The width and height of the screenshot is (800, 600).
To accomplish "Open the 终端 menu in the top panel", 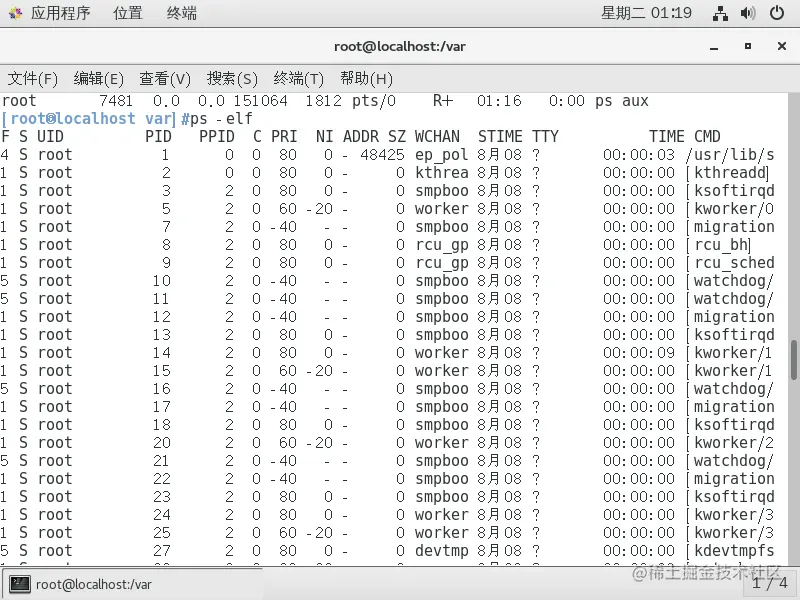I will 182,13.
